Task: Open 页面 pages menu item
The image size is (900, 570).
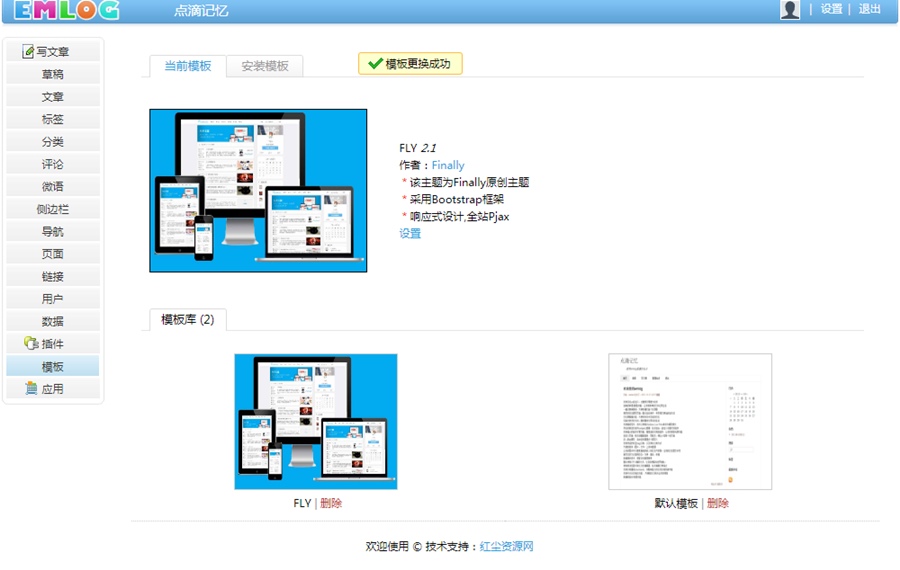Action: [x=53, y=254]
